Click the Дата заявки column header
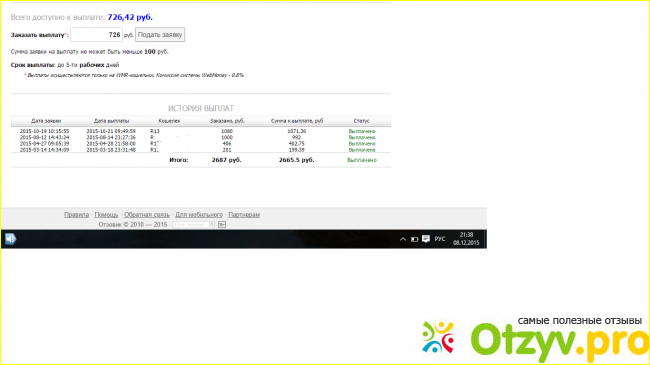Image resolution: width=650 pixels, height=365 pixels. tap(46, 121)
